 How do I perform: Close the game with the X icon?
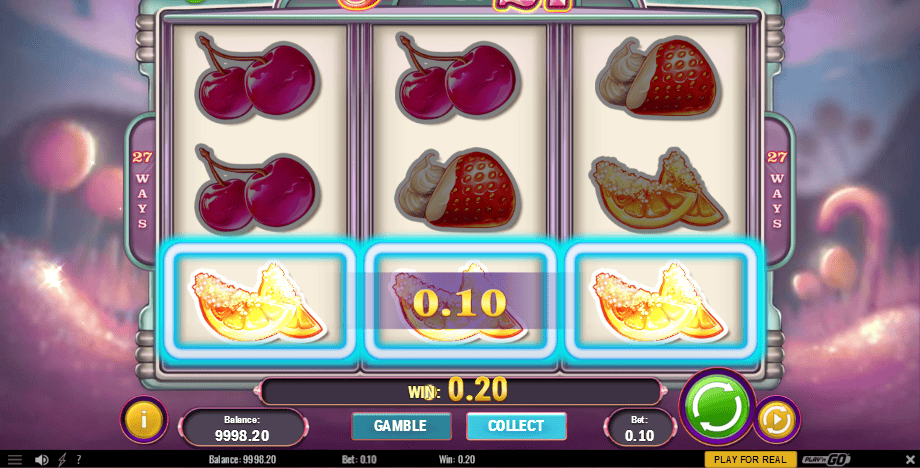tap(910, 459)
